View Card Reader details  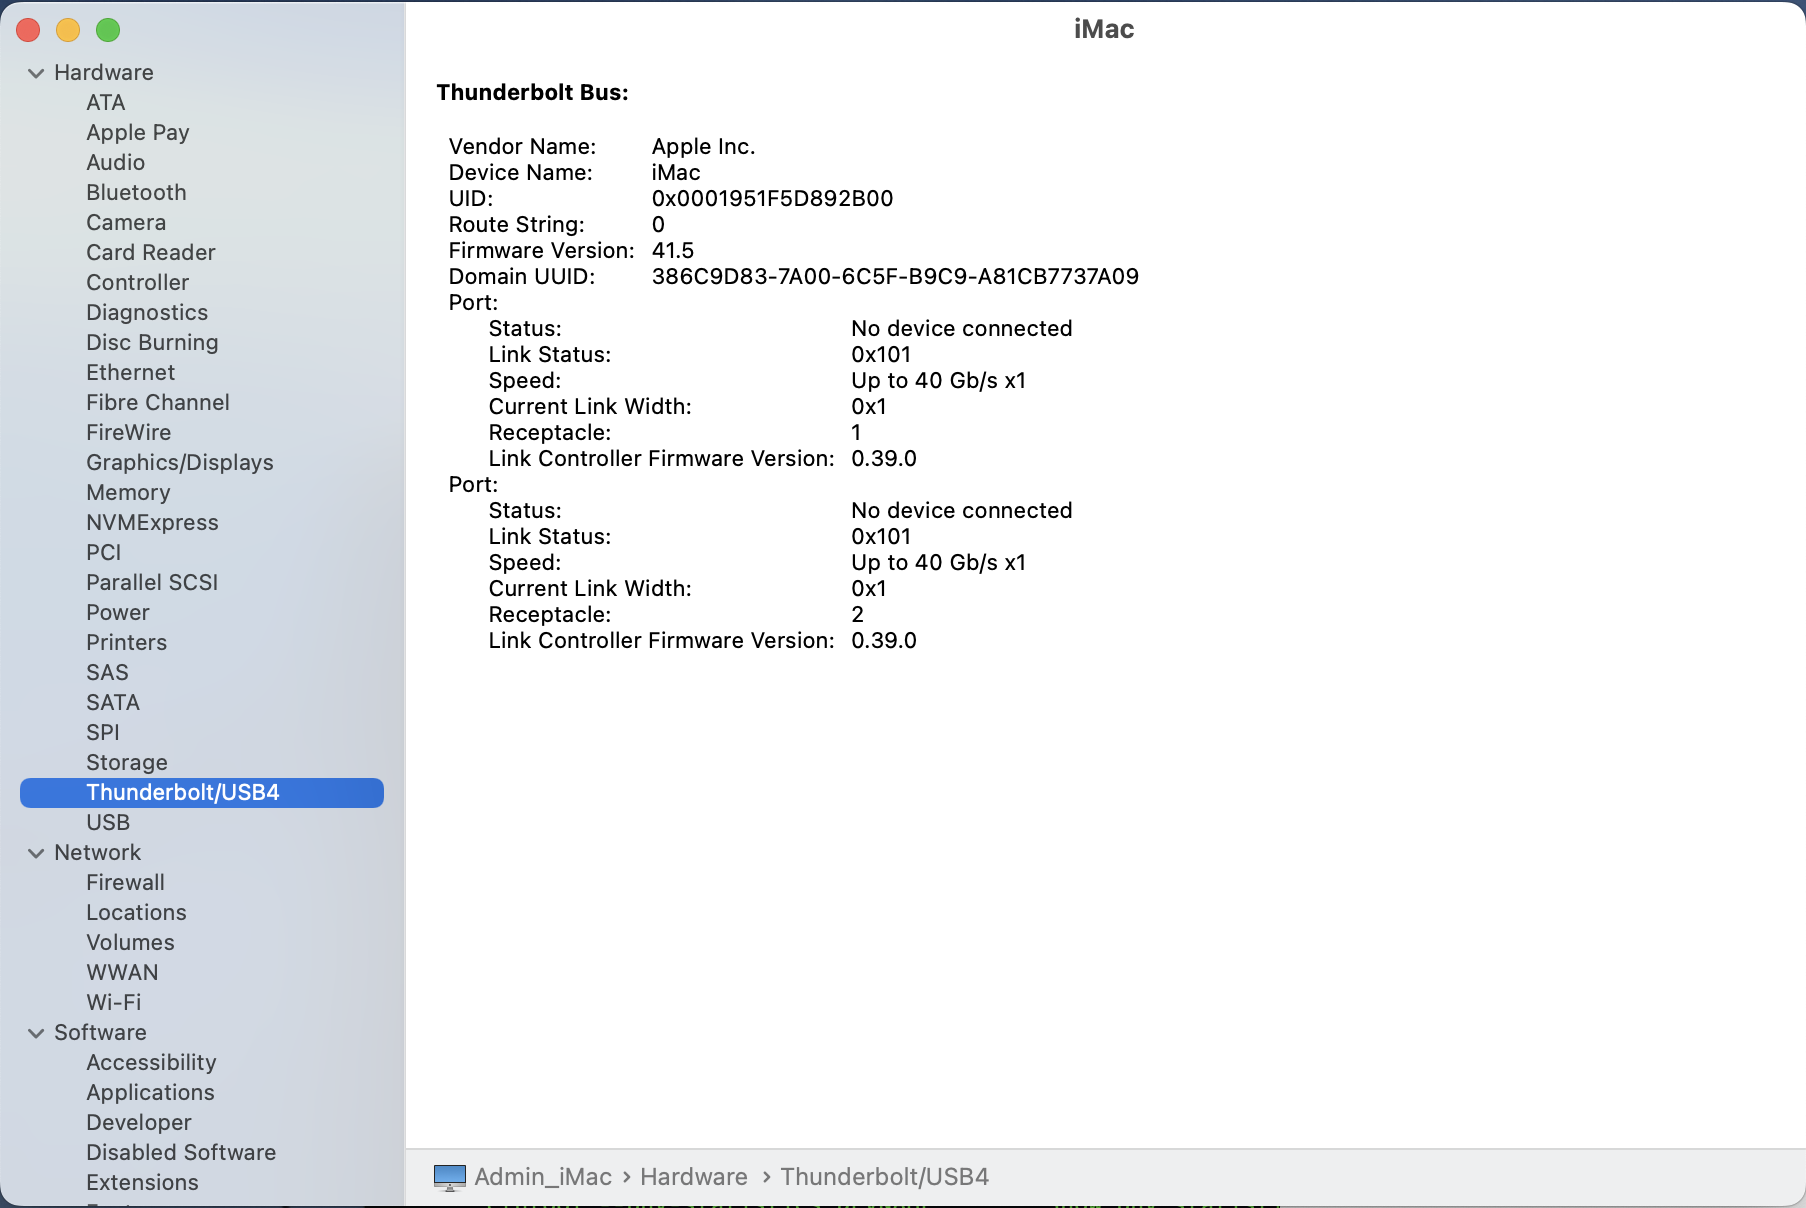coord(151,253)
